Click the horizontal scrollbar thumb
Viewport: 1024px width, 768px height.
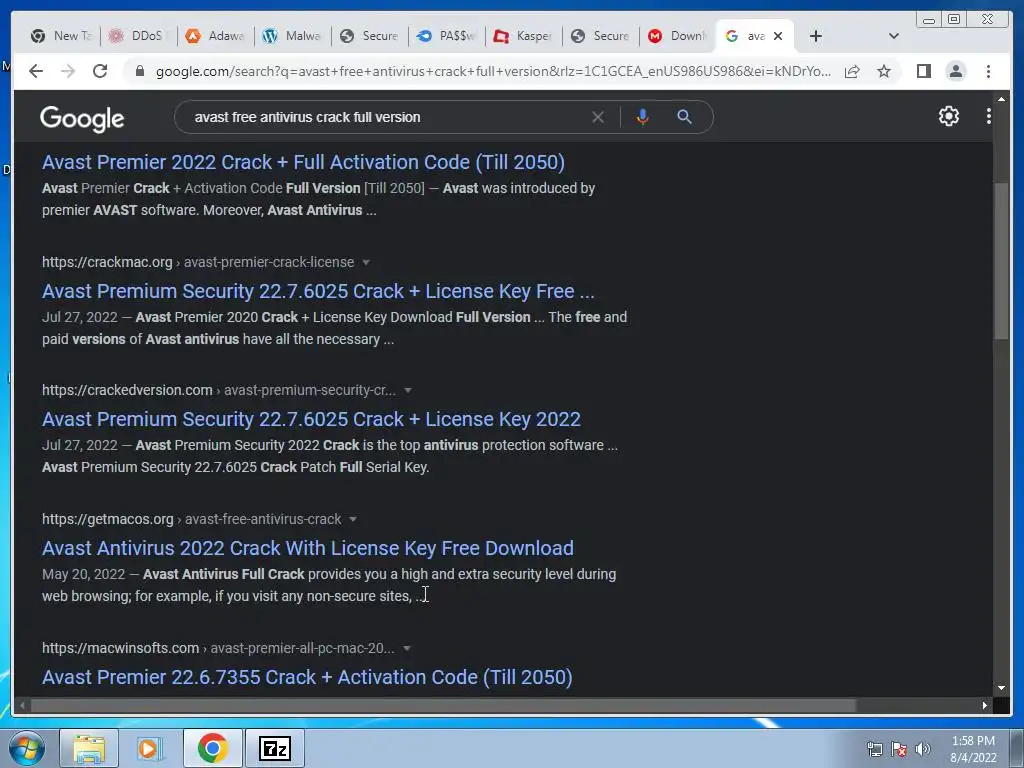[443, 705]
